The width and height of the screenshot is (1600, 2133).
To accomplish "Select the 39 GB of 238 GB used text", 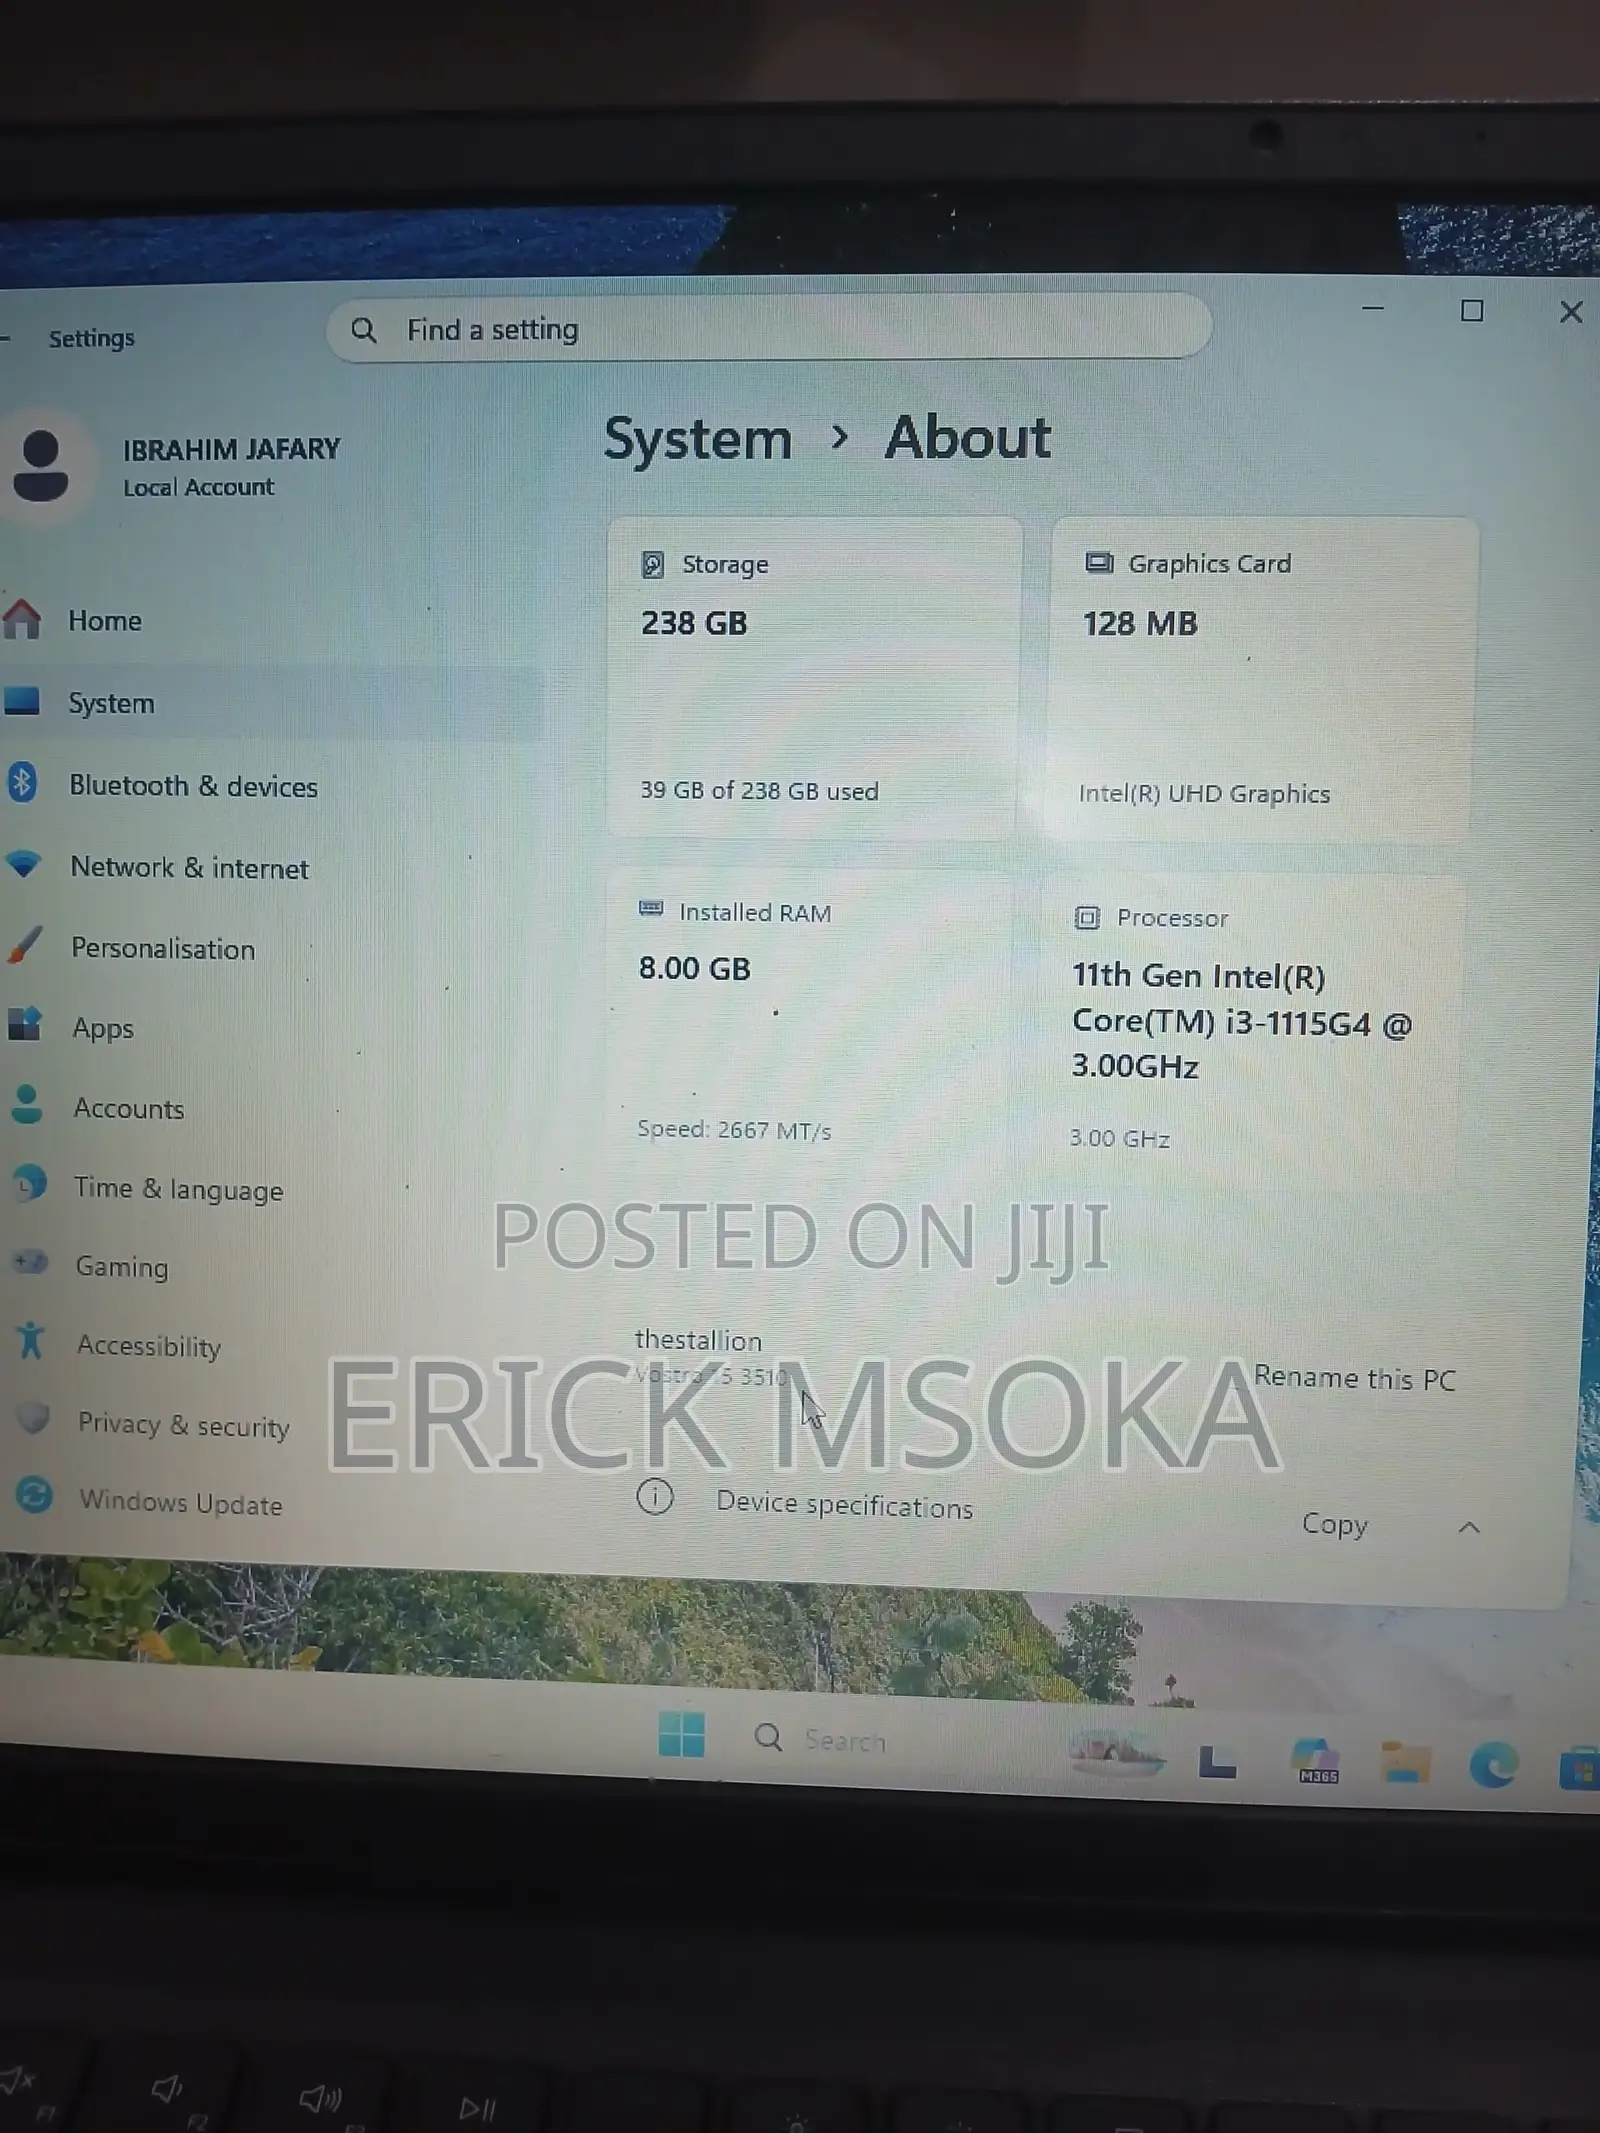I will (x=759, y=791).
